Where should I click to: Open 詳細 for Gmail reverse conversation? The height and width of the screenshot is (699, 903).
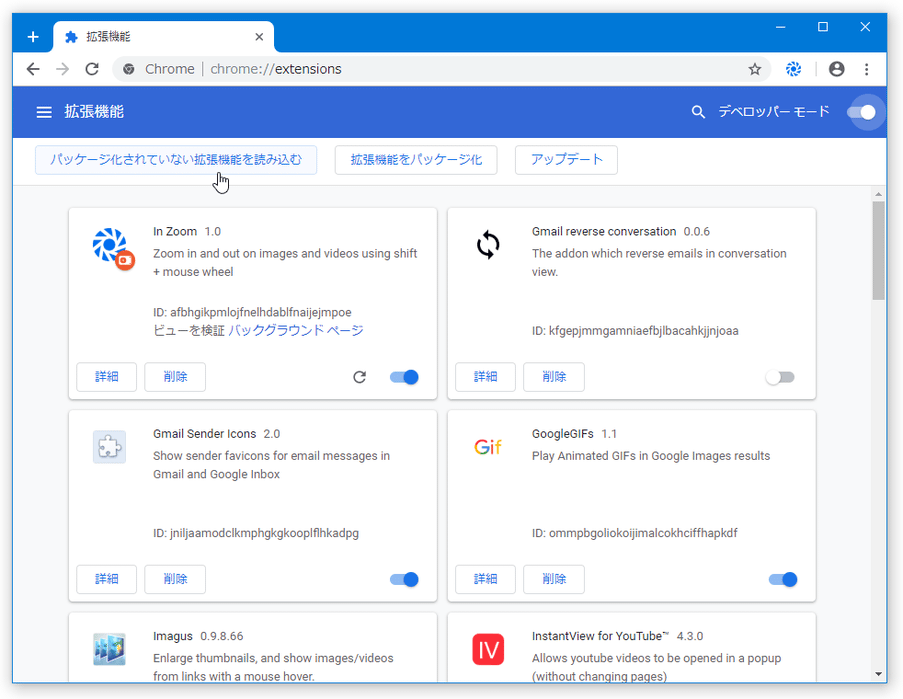pyautogui.click(x=485, y=377)
